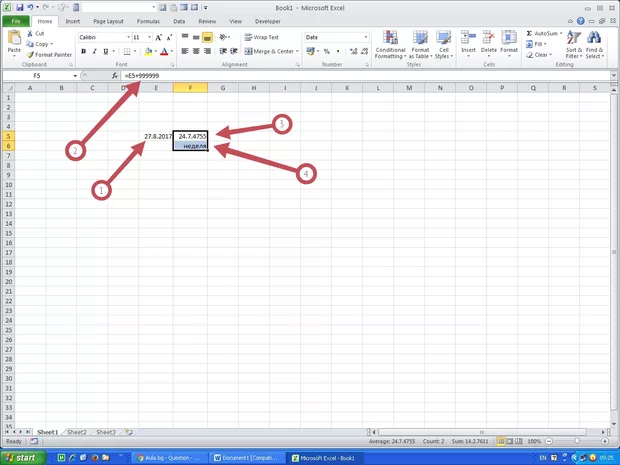Open the Date number format dropdown

366,37
